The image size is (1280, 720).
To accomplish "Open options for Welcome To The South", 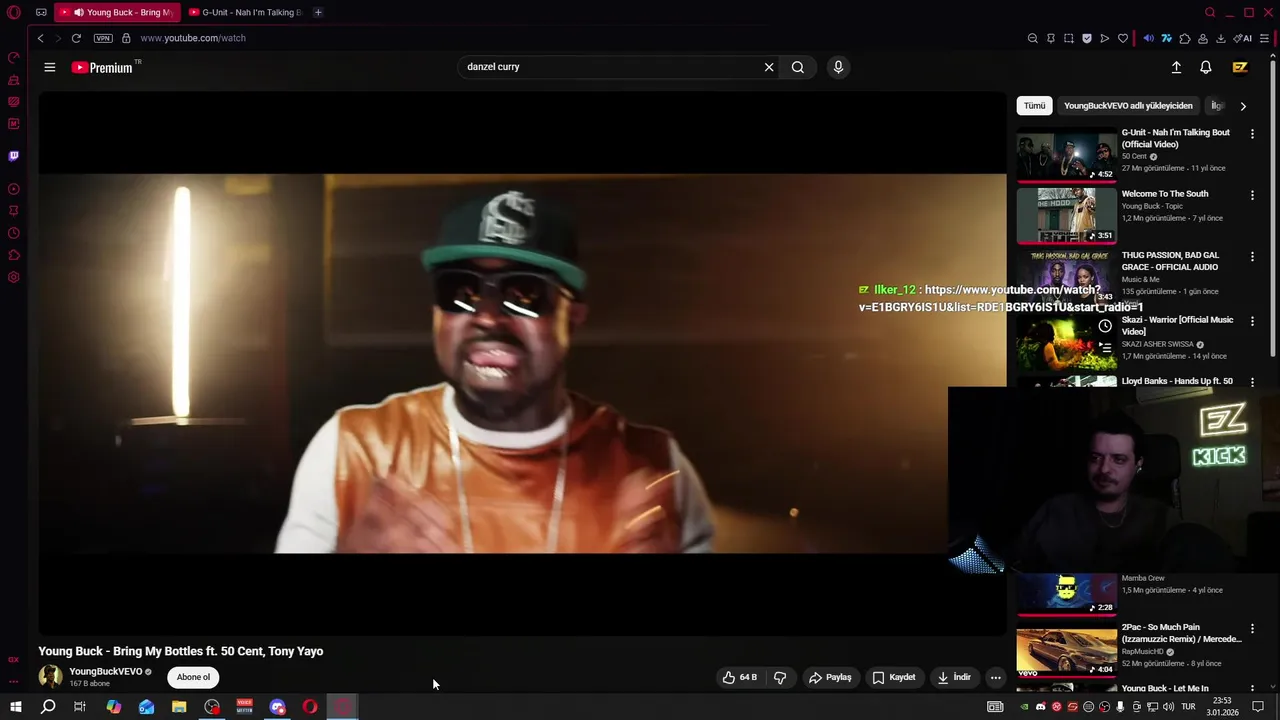I will [1252, 196].
